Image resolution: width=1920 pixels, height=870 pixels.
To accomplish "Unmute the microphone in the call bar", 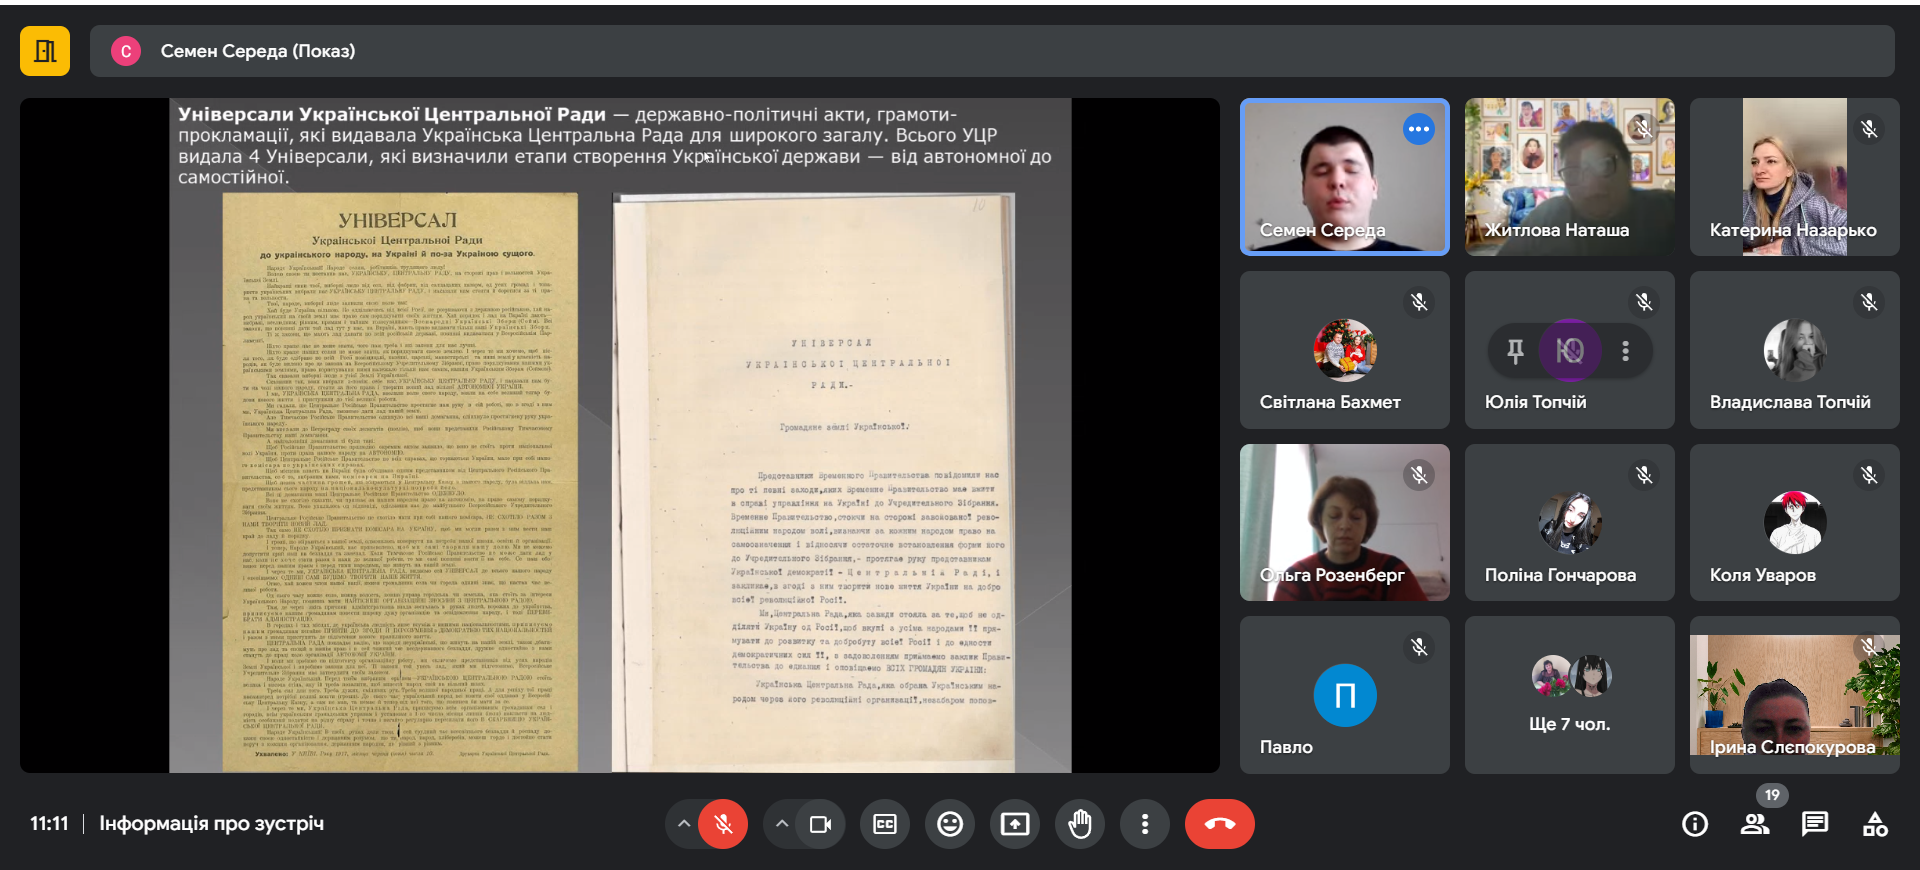I will pyautogui.click(x=723, y=824).
